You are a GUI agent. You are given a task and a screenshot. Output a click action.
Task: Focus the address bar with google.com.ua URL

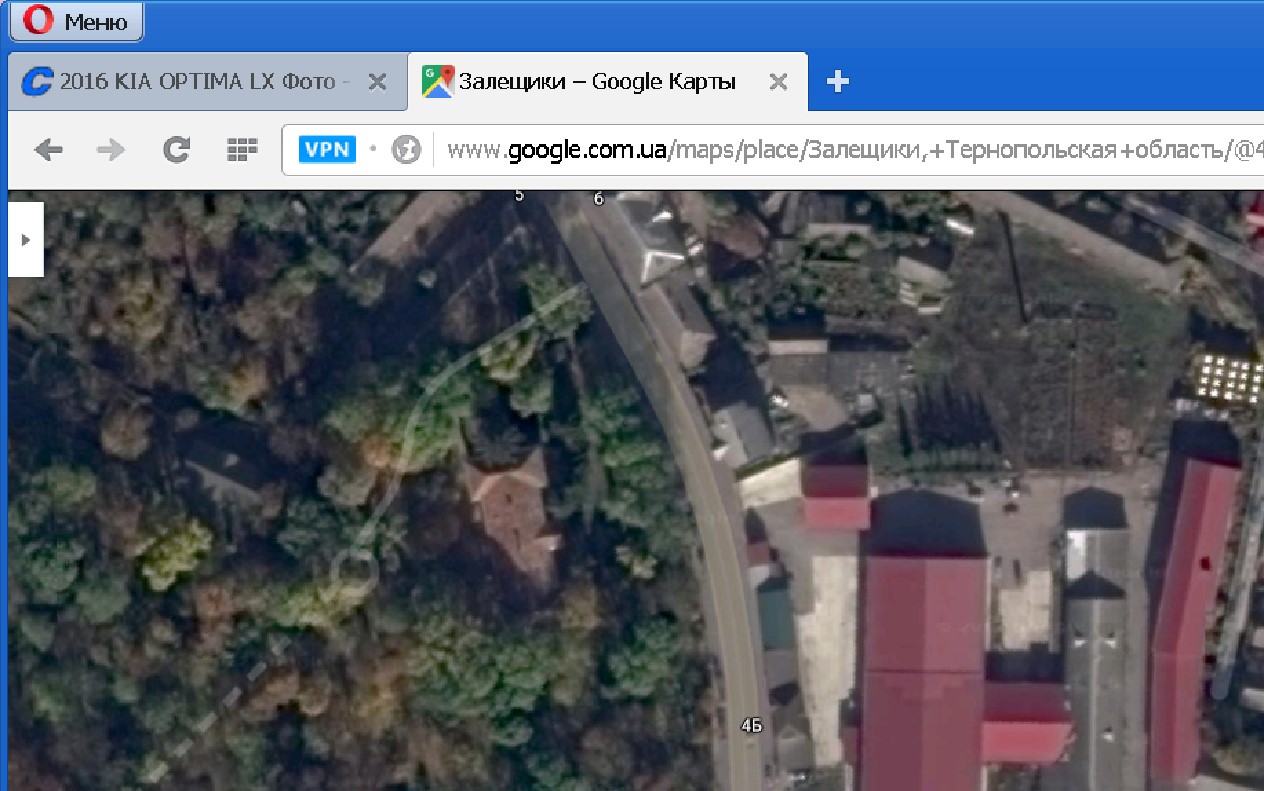tap(850, 150)
